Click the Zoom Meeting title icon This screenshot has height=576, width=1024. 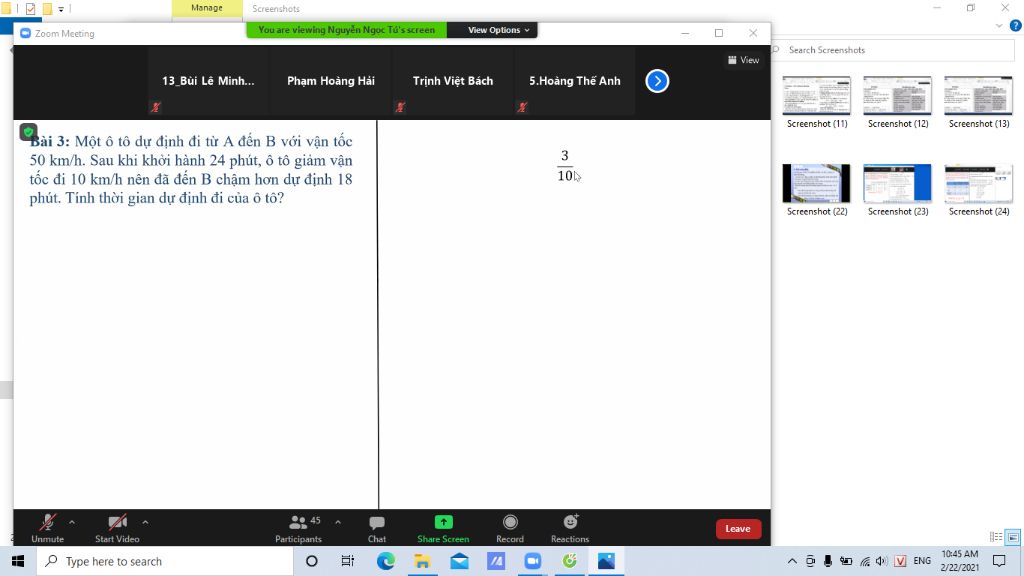click(x=25, y=33)
